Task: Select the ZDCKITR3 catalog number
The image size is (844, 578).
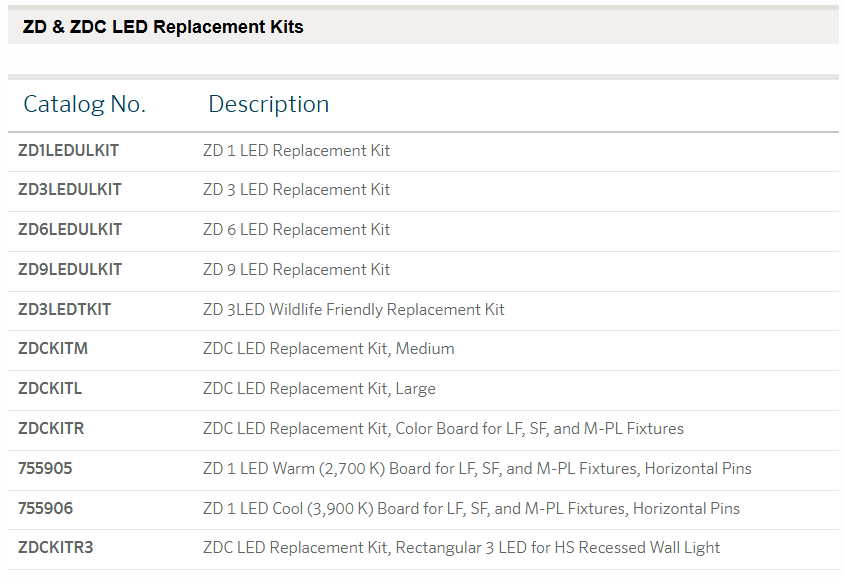Action: pos(55,548)
